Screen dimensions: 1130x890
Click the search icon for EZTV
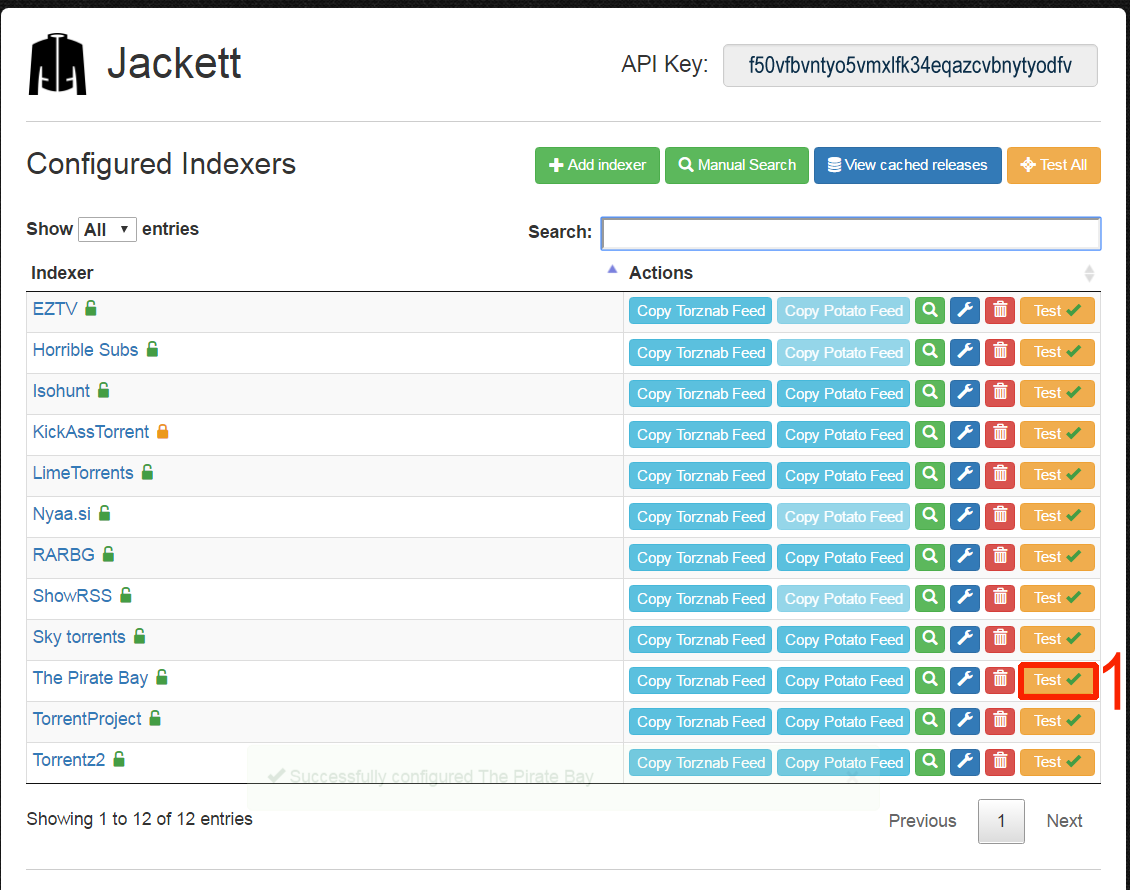click(930, 311)
